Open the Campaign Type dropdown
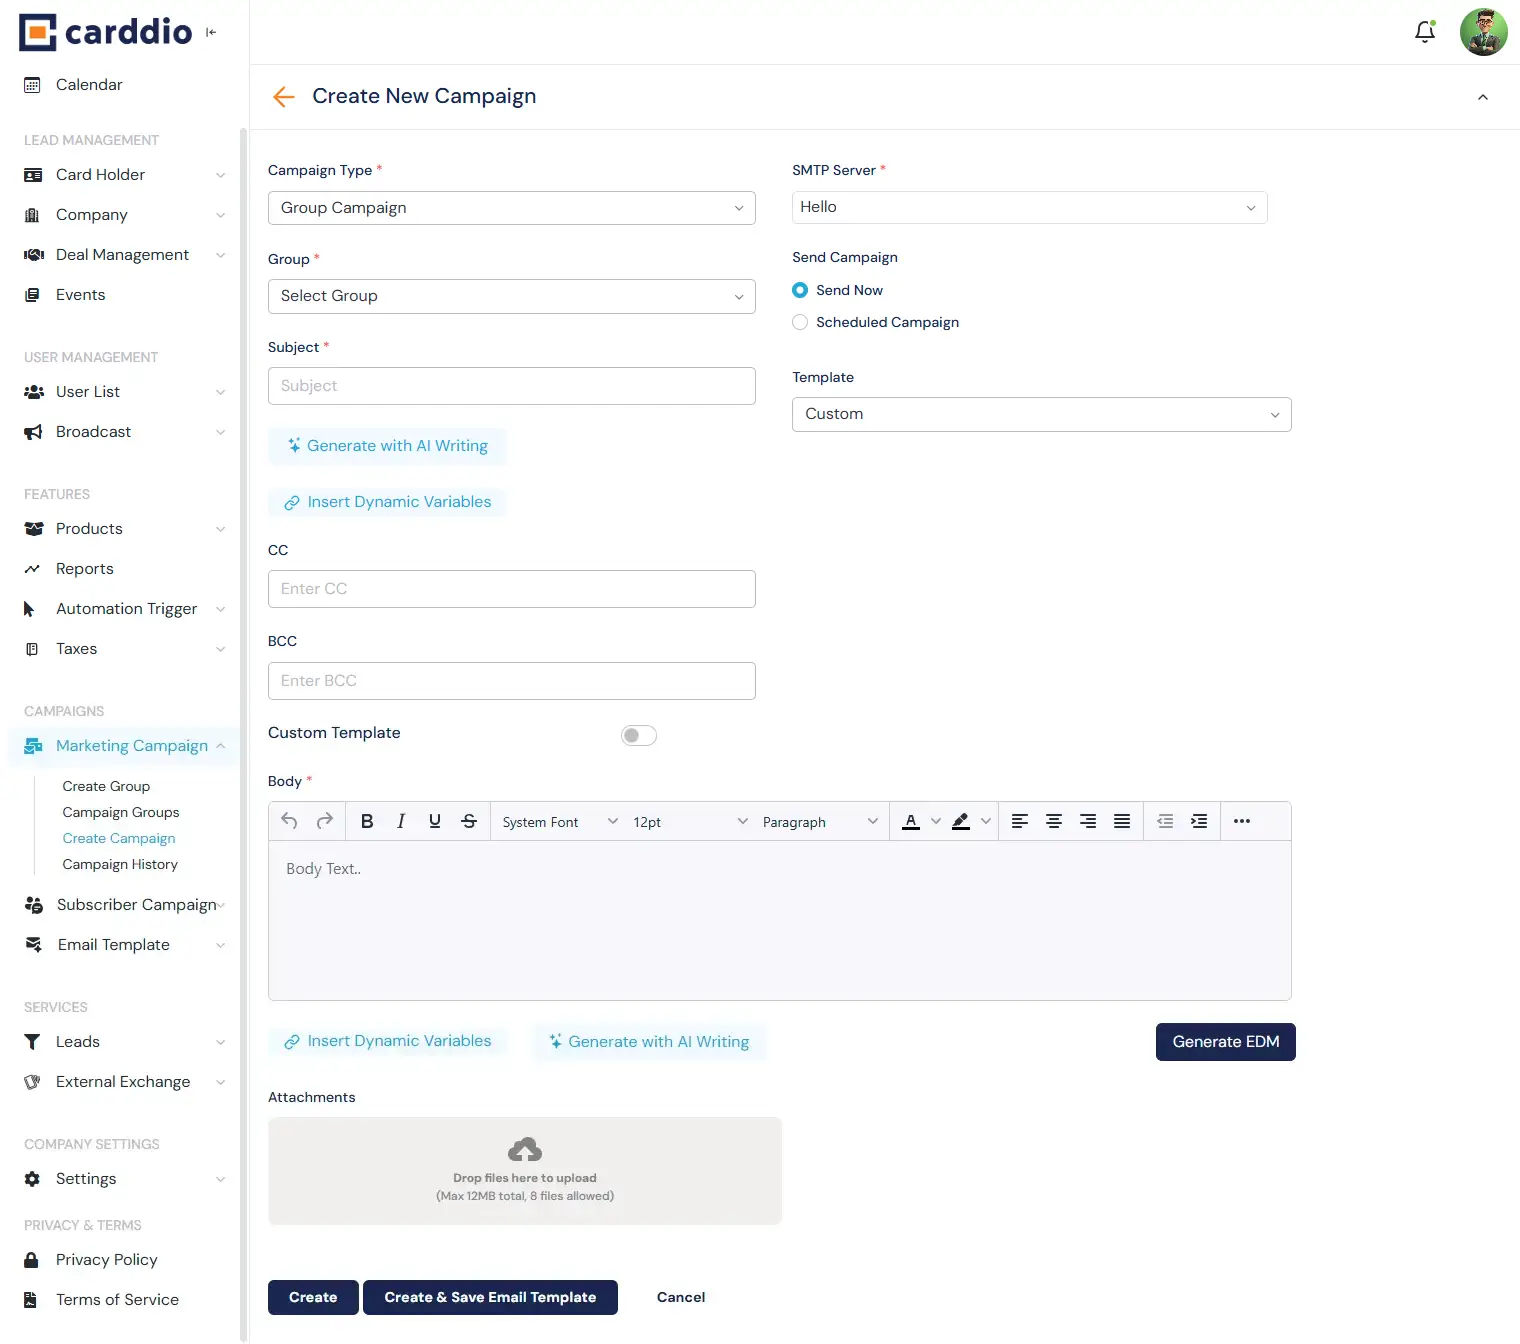This screenshot has width=1520, height=1344. coord(511,208)
